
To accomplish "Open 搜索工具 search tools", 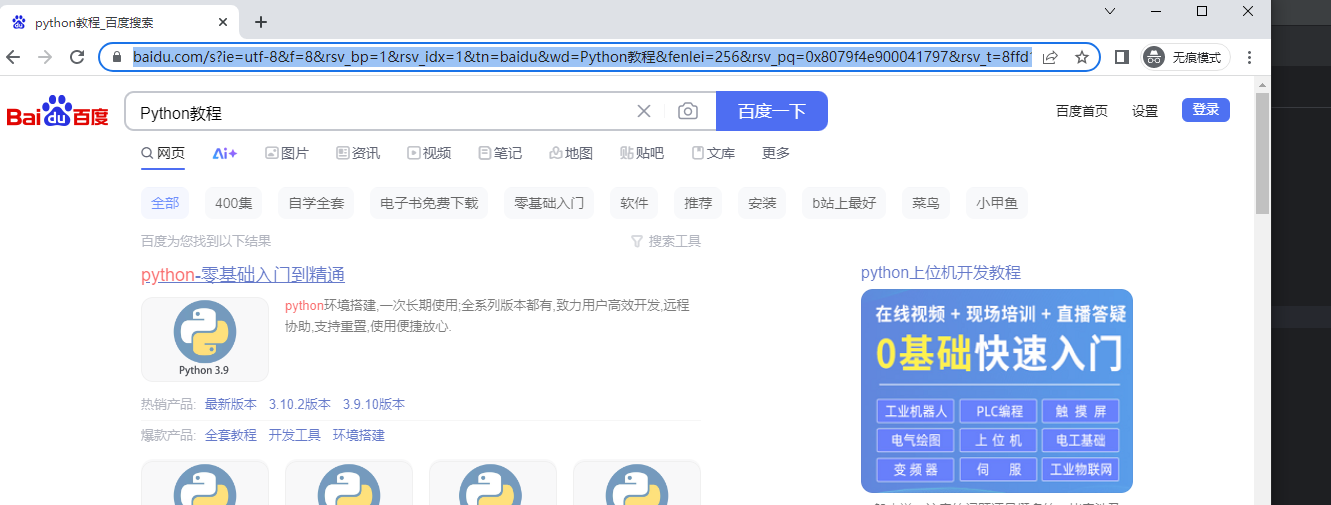I will (666, 241).
